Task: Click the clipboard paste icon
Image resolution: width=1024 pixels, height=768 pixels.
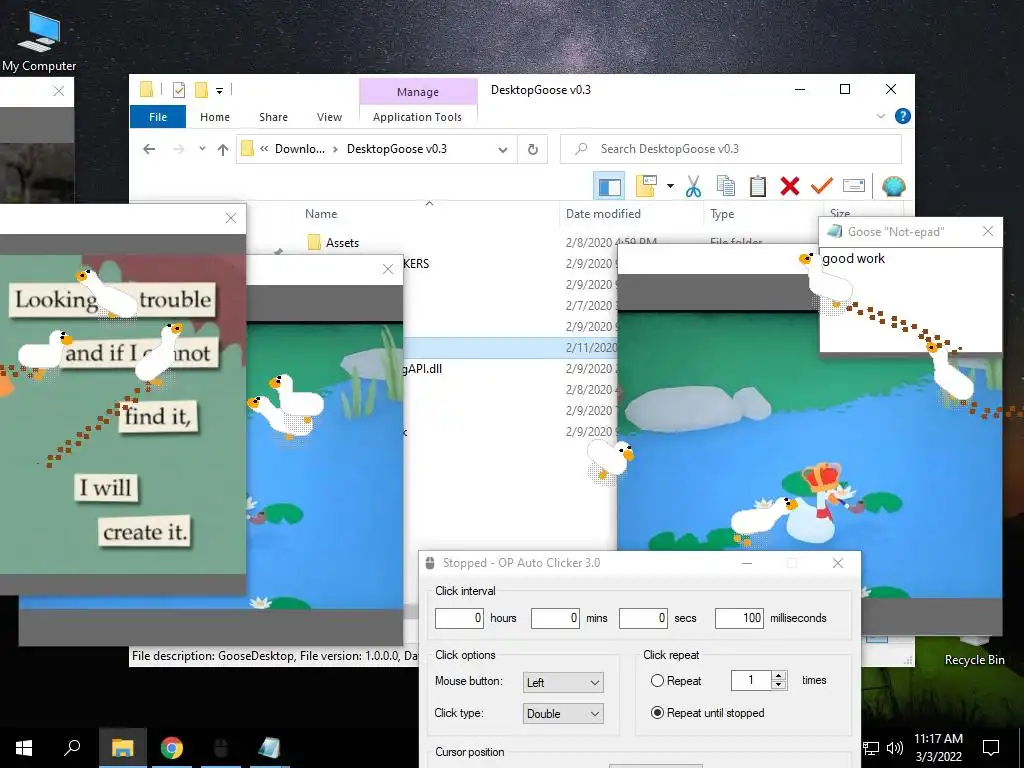Action: pos(758,186)
